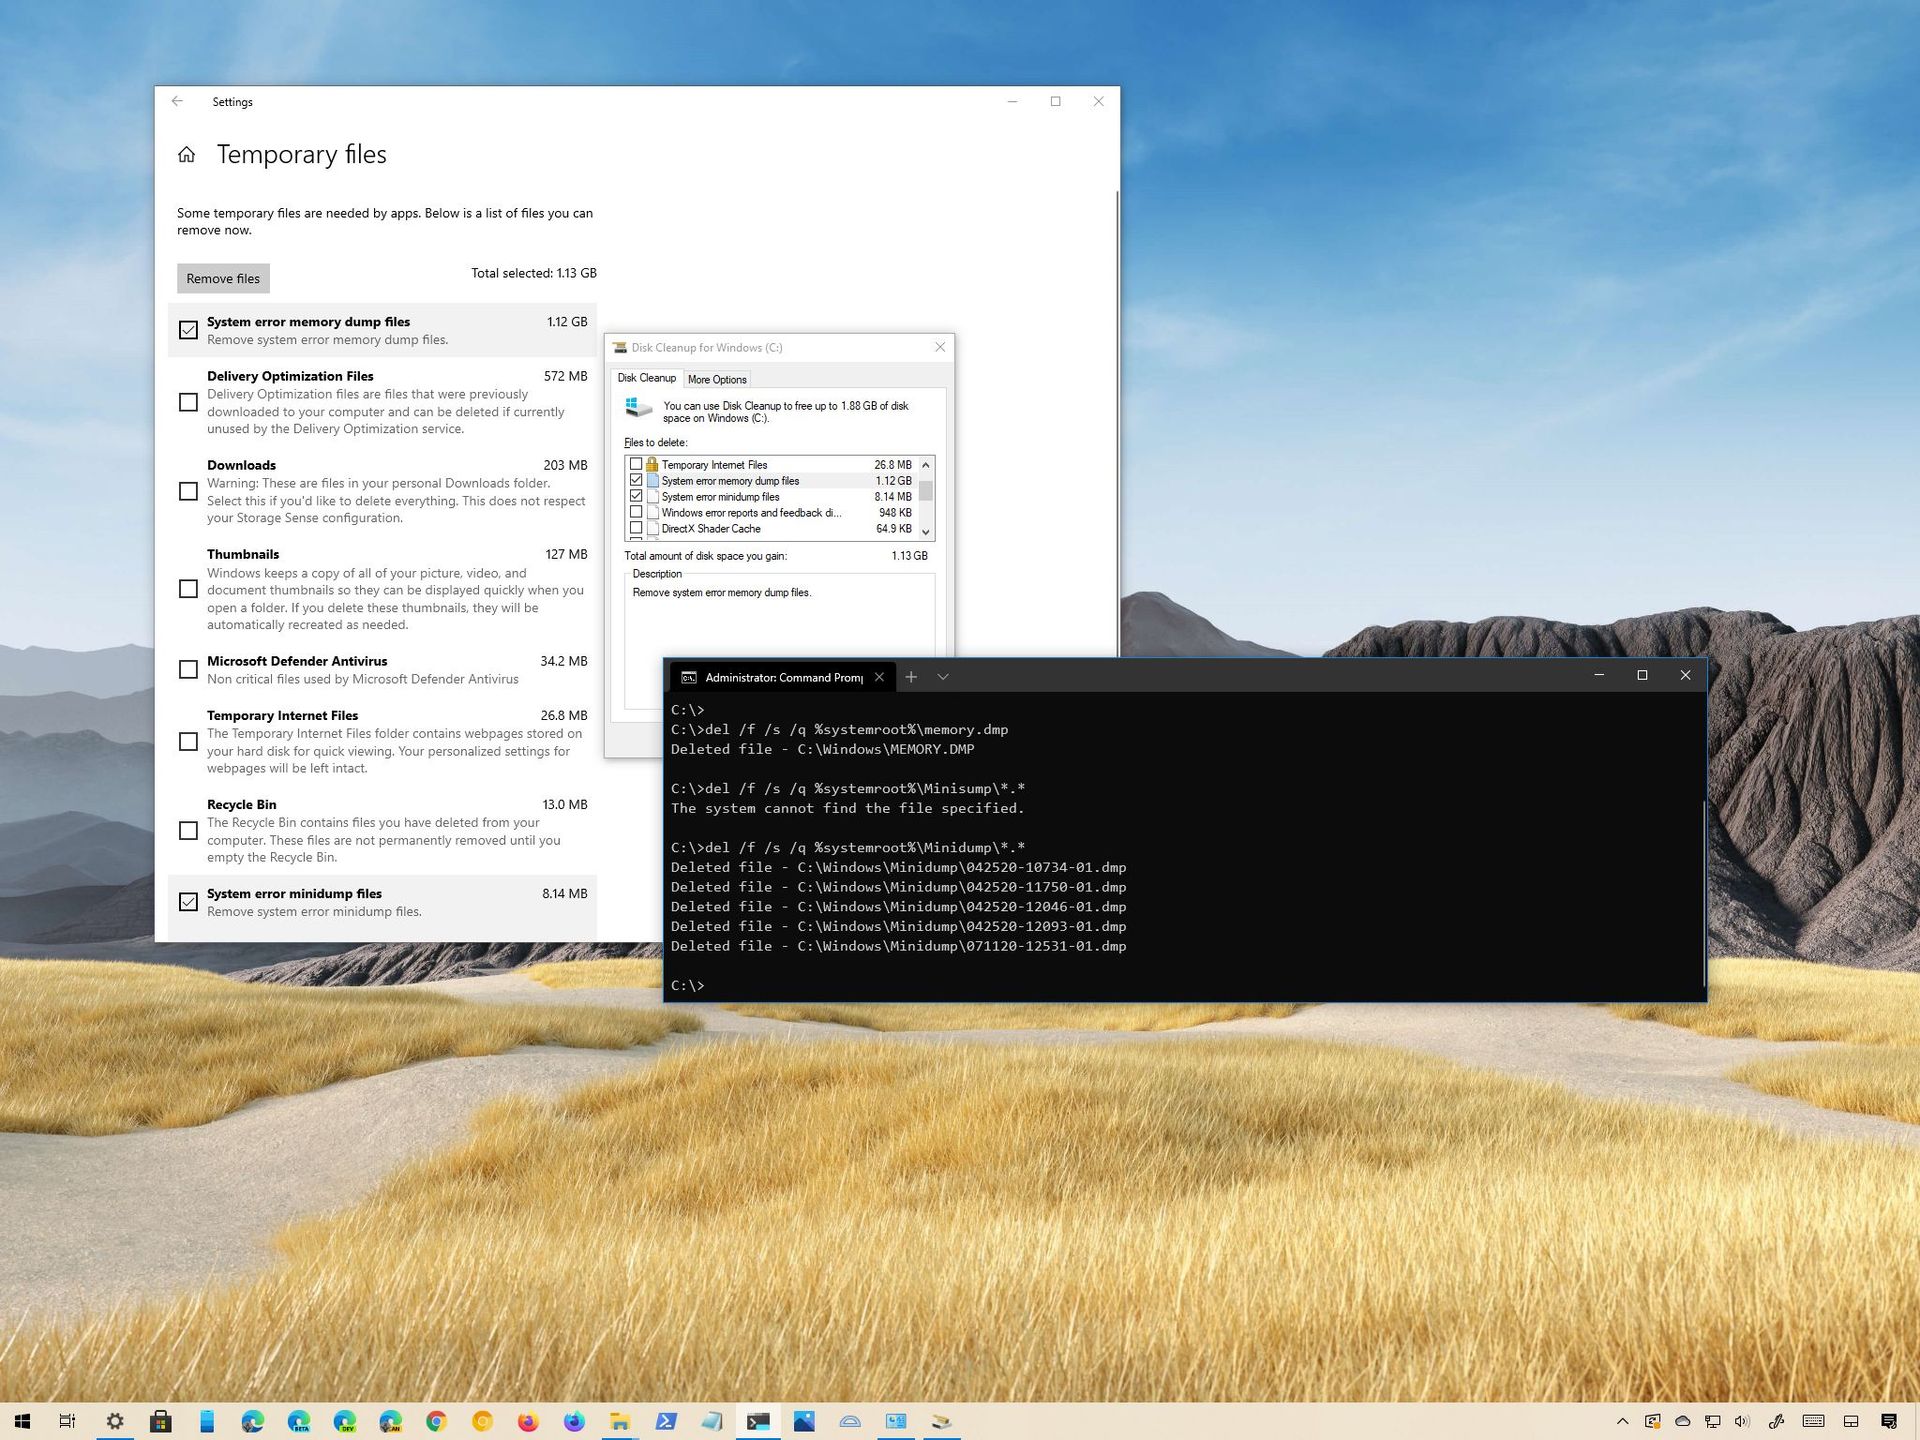Click the new tab plus button in terminal

[x=910, y=676]
